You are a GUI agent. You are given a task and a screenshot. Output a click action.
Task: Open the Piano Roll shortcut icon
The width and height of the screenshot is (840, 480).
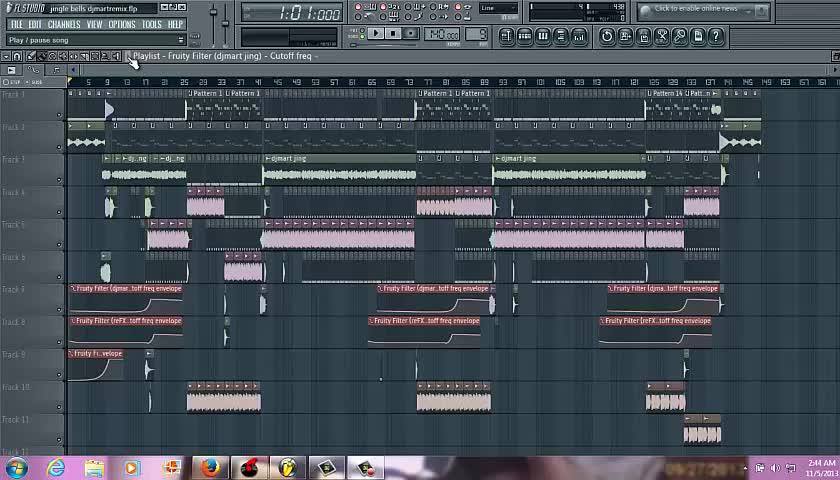[x=543, y=36]
